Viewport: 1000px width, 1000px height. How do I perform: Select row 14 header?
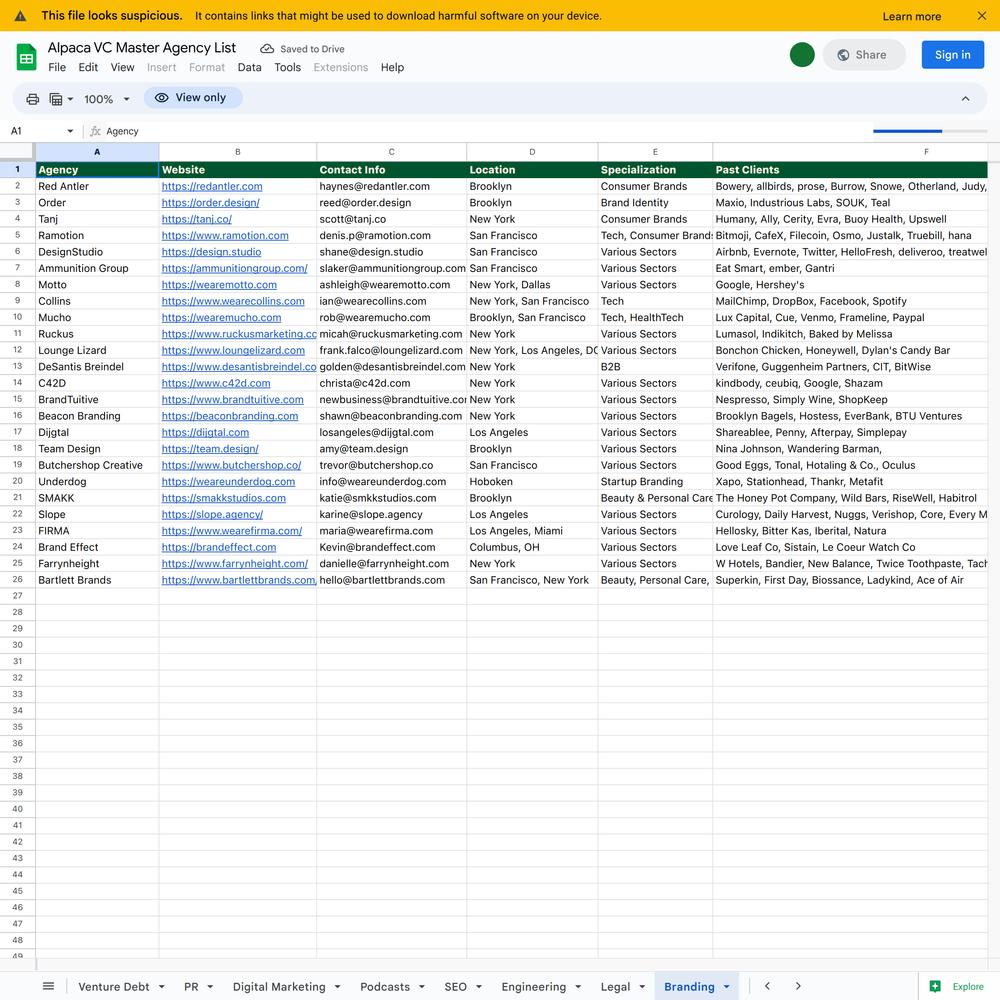(x=17, y=383)
